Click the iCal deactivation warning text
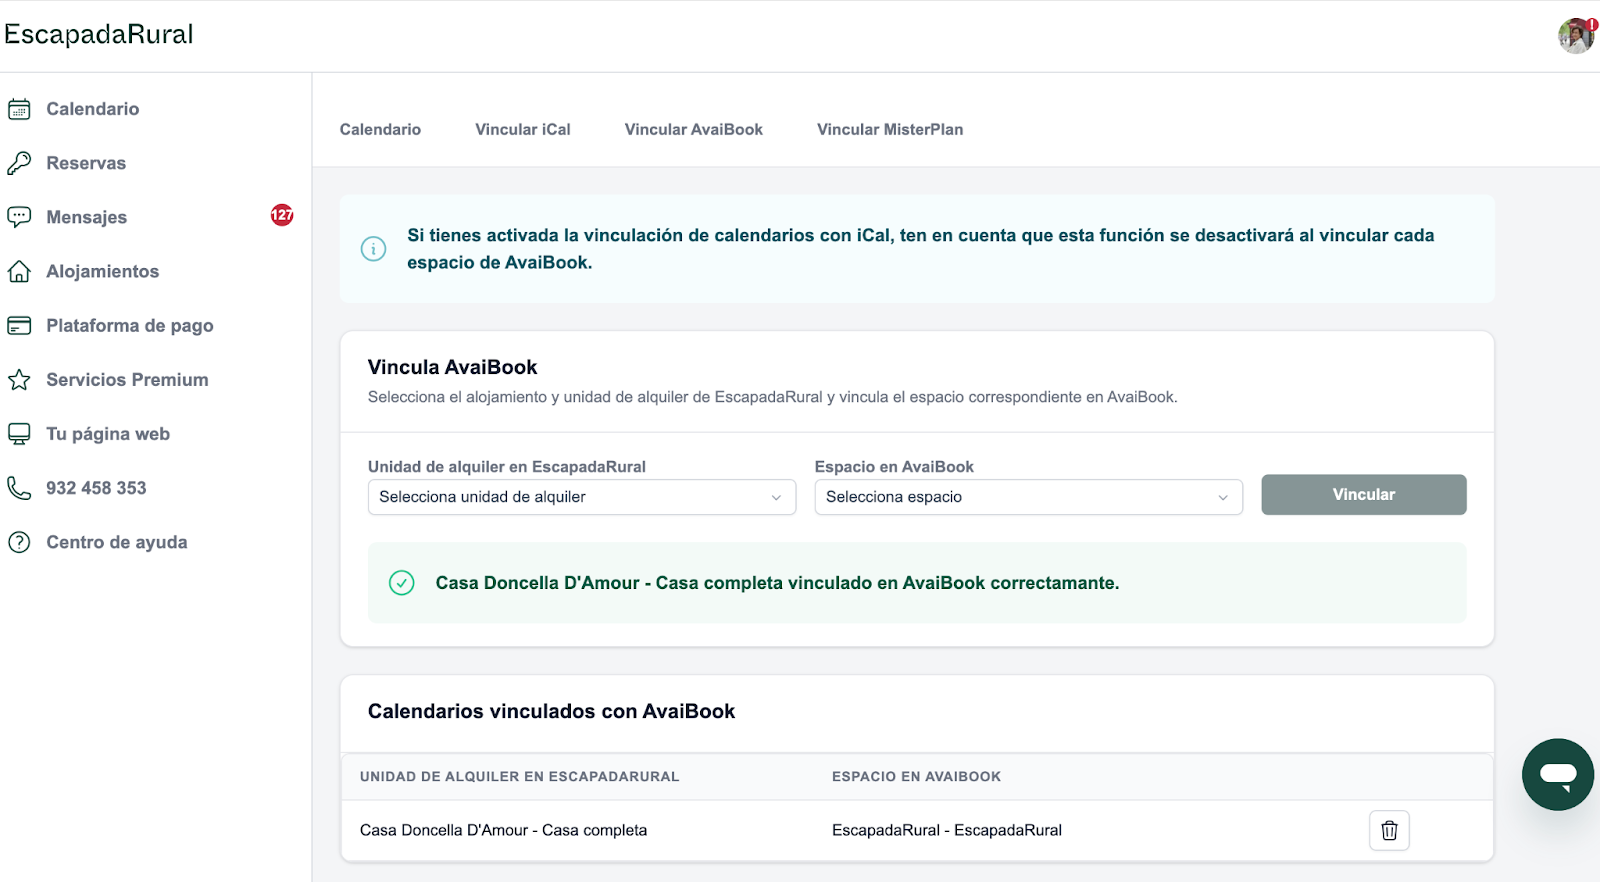This screenshot has width=1600, height=882. [x=921, y=249]
